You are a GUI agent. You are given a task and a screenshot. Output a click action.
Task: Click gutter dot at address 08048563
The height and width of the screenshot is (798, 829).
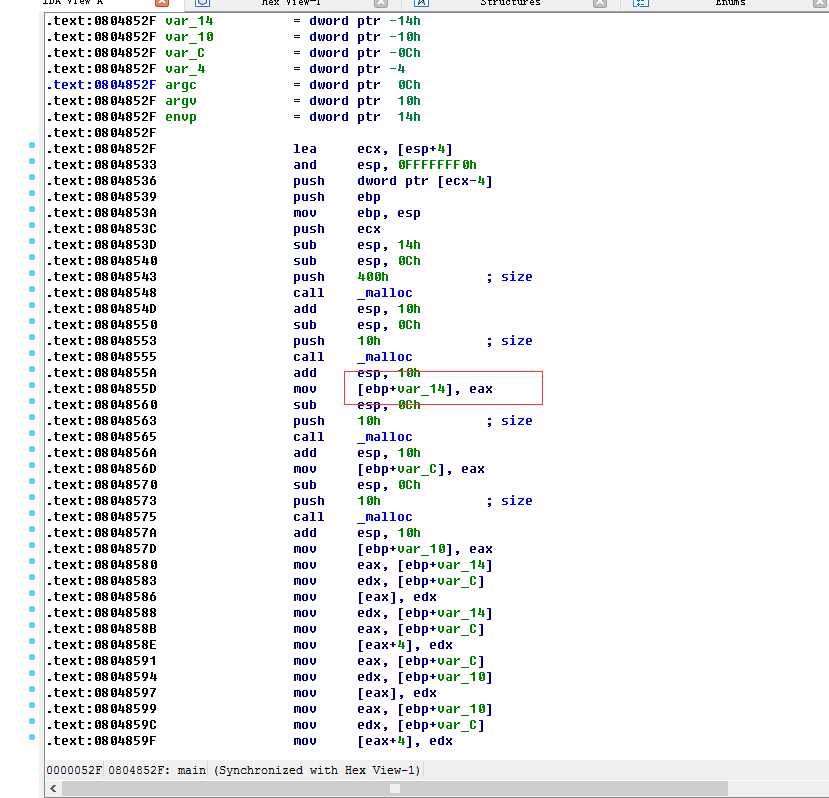(32, 417)
